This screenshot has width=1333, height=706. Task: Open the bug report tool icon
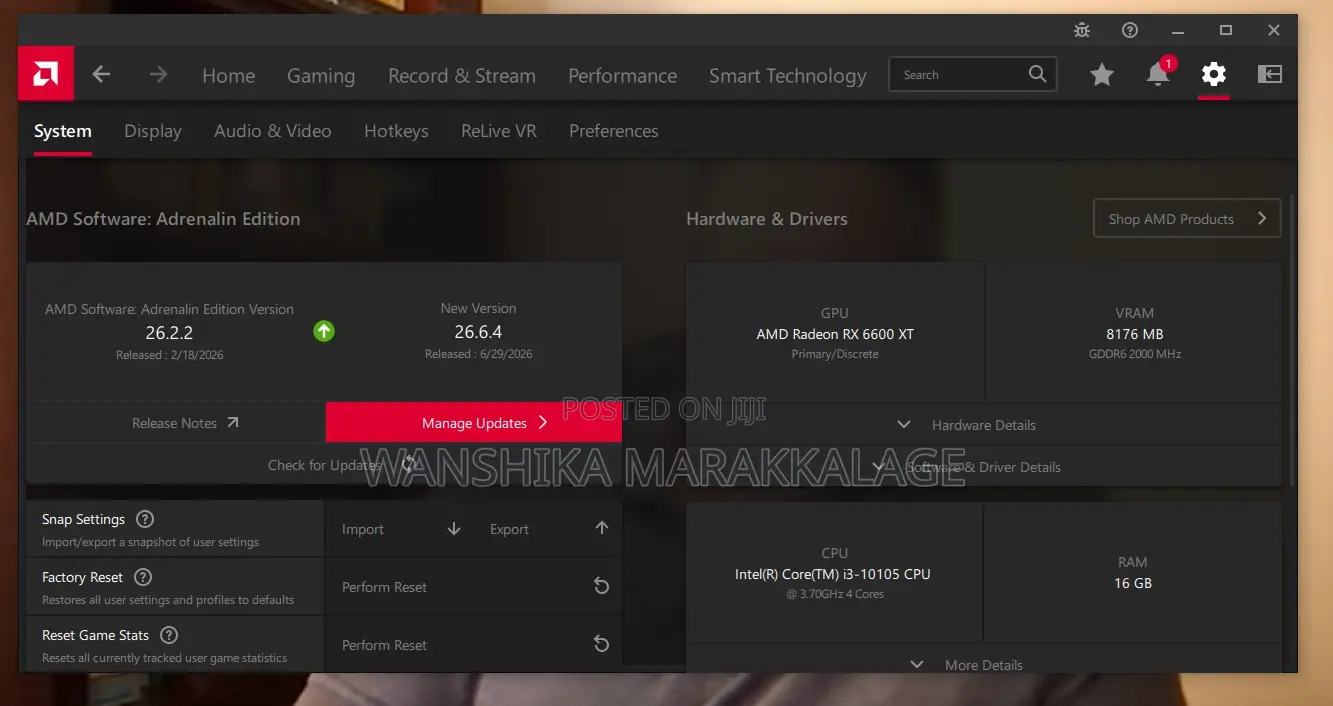tap(1082, 30)
